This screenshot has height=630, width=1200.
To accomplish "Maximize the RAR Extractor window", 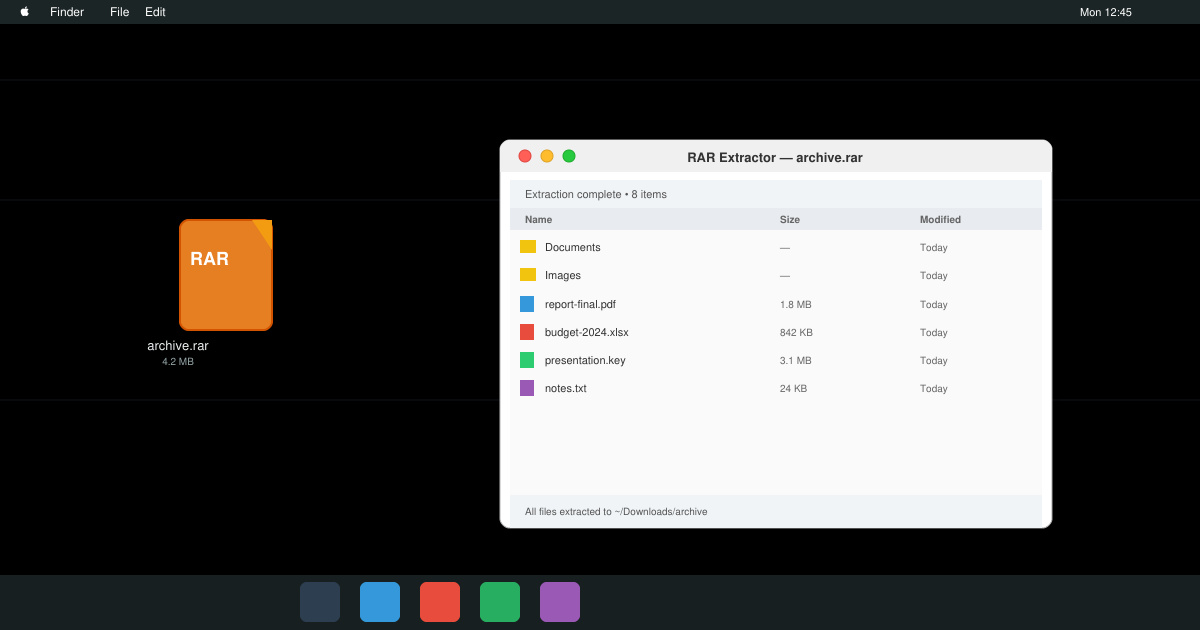I will tap(569, 156).
